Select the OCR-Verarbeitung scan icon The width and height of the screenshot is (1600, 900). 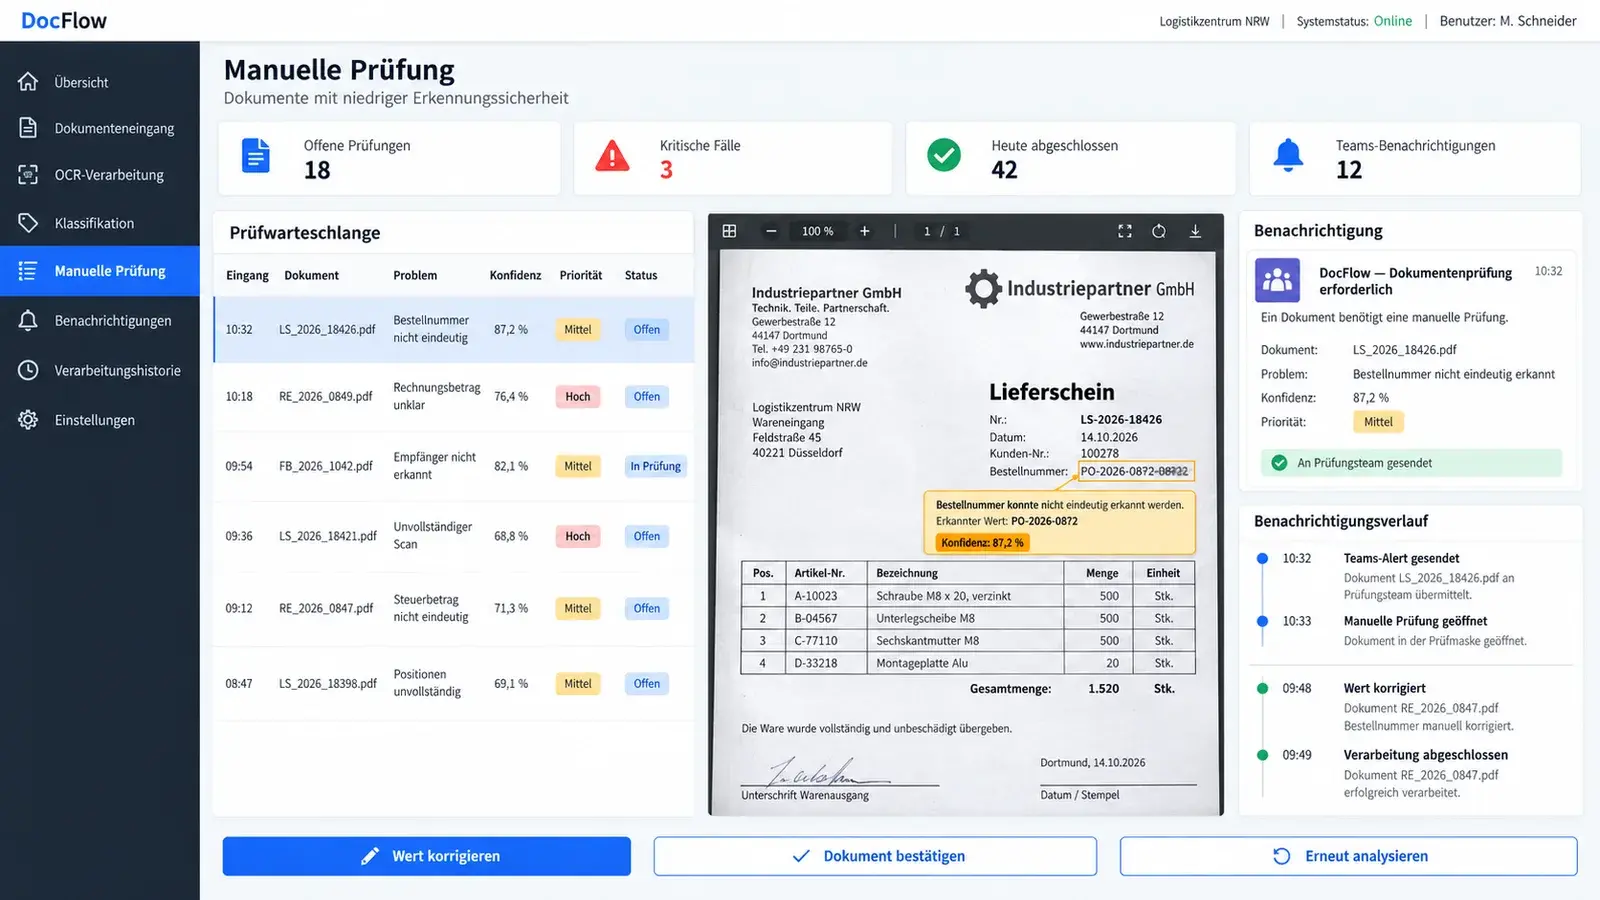[x=28, y=175]
